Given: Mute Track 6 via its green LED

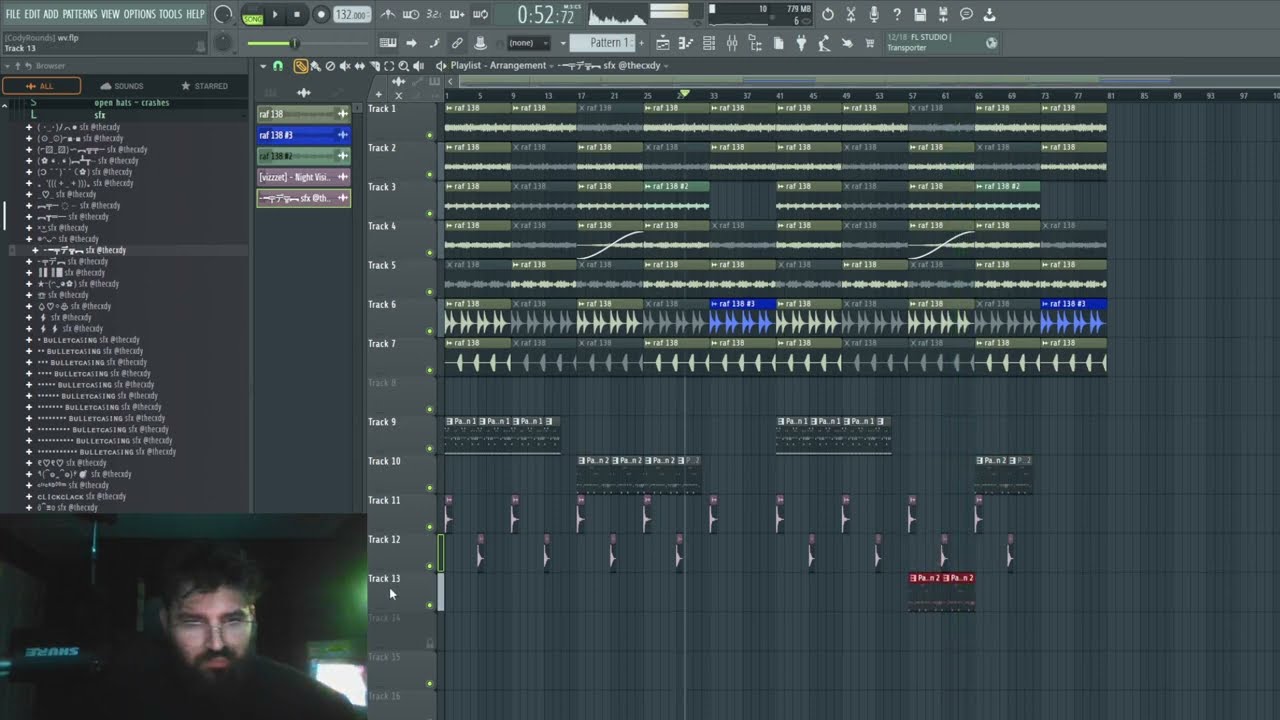Looking at the screenshot, I should (430, 331).
